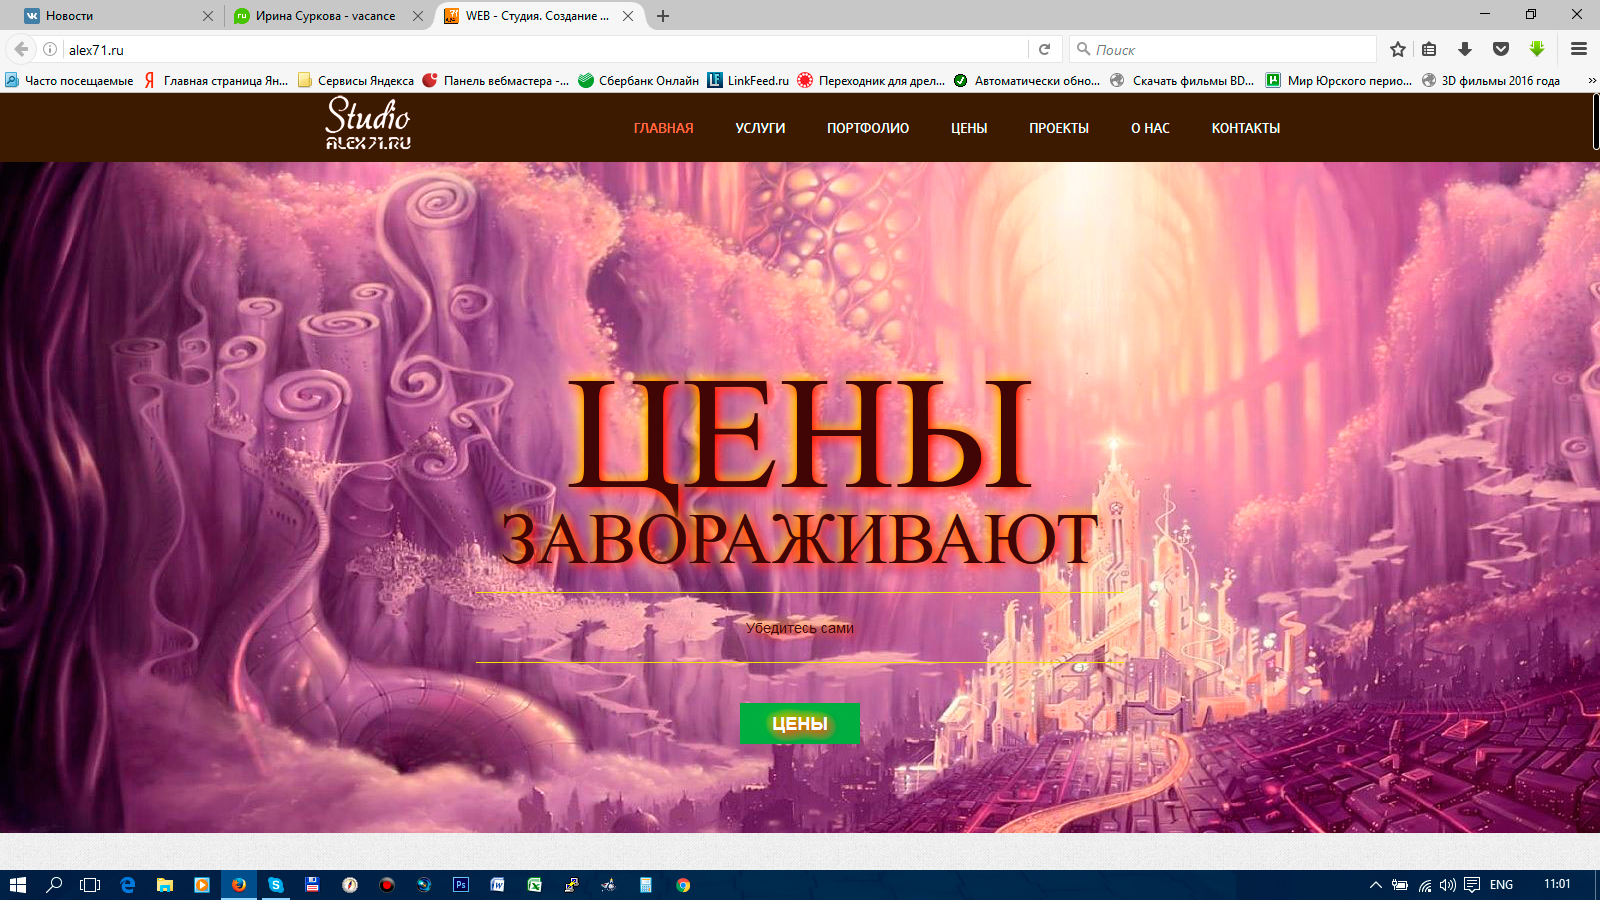Screen dimensions: 1600x900
Task: Show more bookmarks with the chevron
Action: click(x=1591, y=81)
